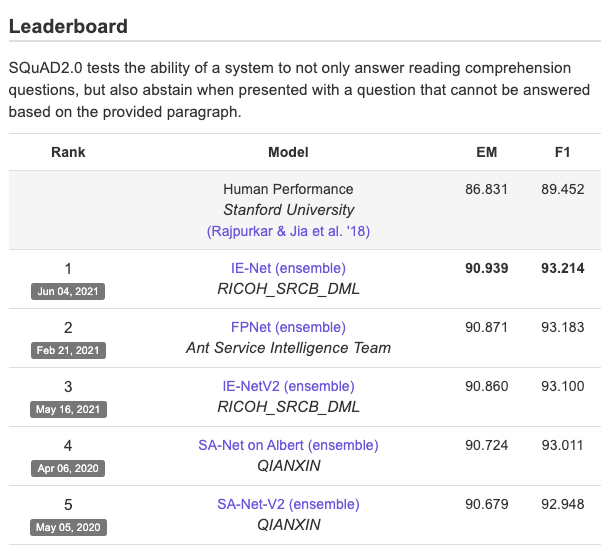Open the IE-Net (ensemble) model link
Image resolution: width=614 pixels, height=551 pixels.
[x=288, y=268]
